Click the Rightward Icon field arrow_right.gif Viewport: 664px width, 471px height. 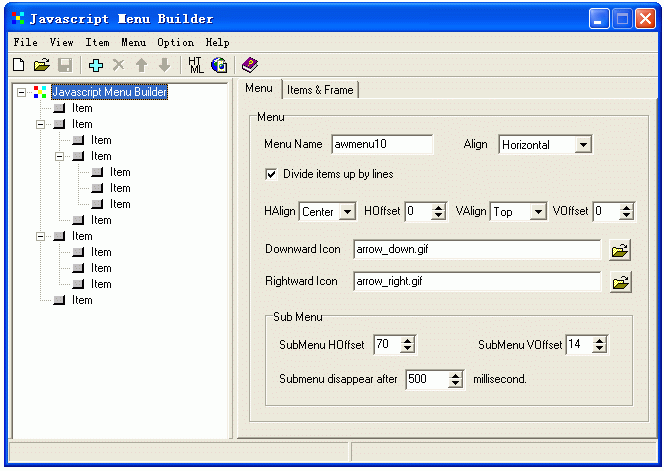[x=477, y=282]
